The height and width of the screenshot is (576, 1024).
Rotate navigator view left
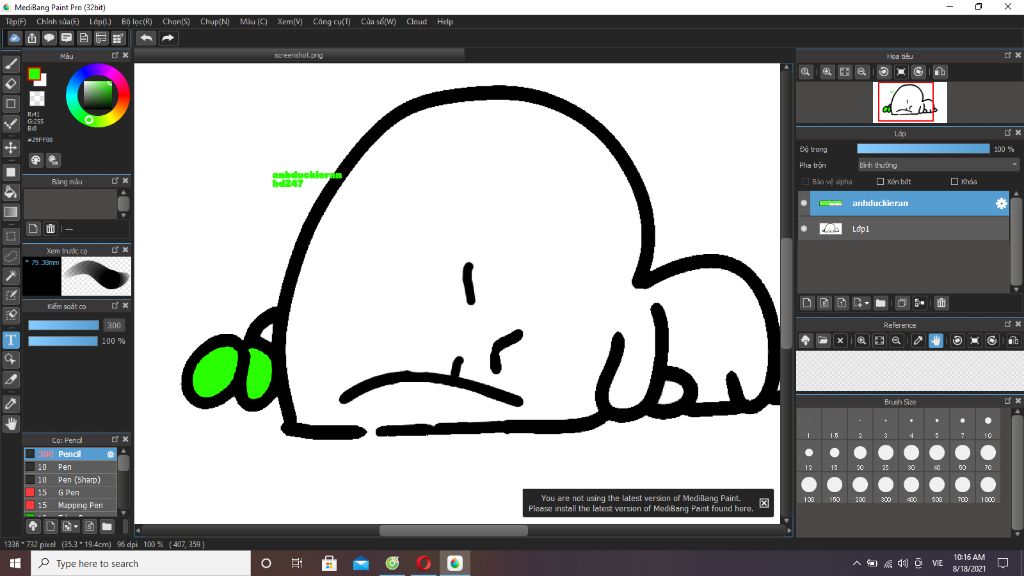pos(884,72)
